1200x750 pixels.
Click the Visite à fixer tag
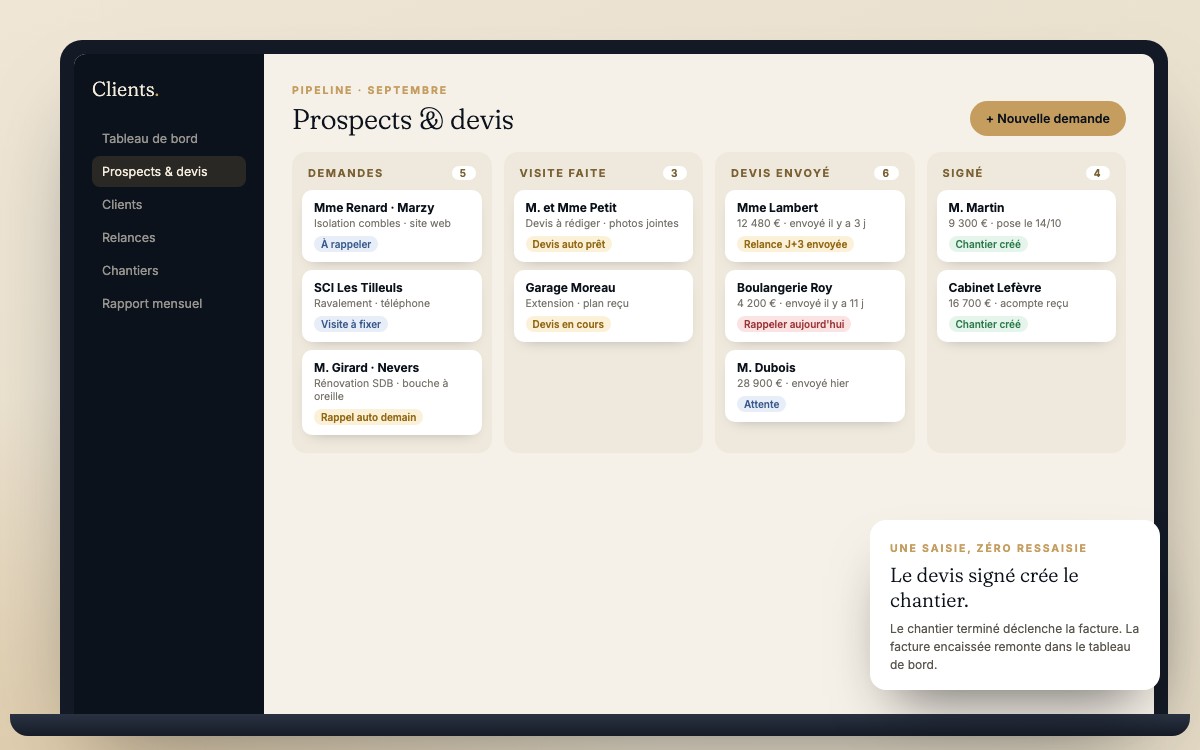point(351,324)
